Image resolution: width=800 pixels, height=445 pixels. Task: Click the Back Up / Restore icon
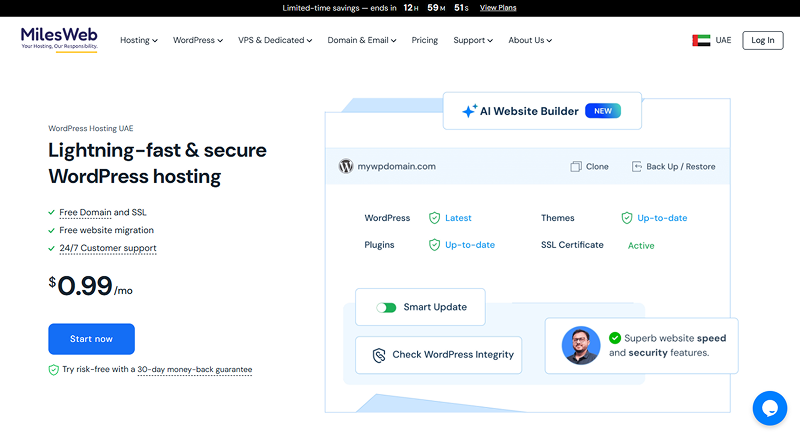(636, 166)
